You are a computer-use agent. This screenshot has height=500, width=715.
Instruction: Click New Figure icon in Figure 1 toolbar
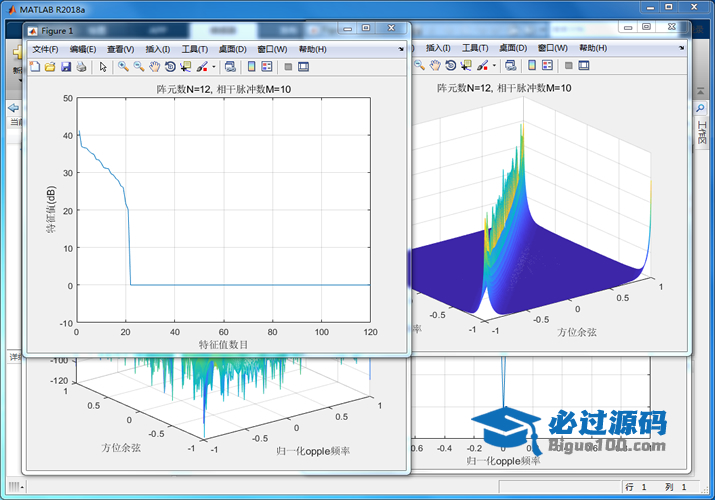click(35, 67)
